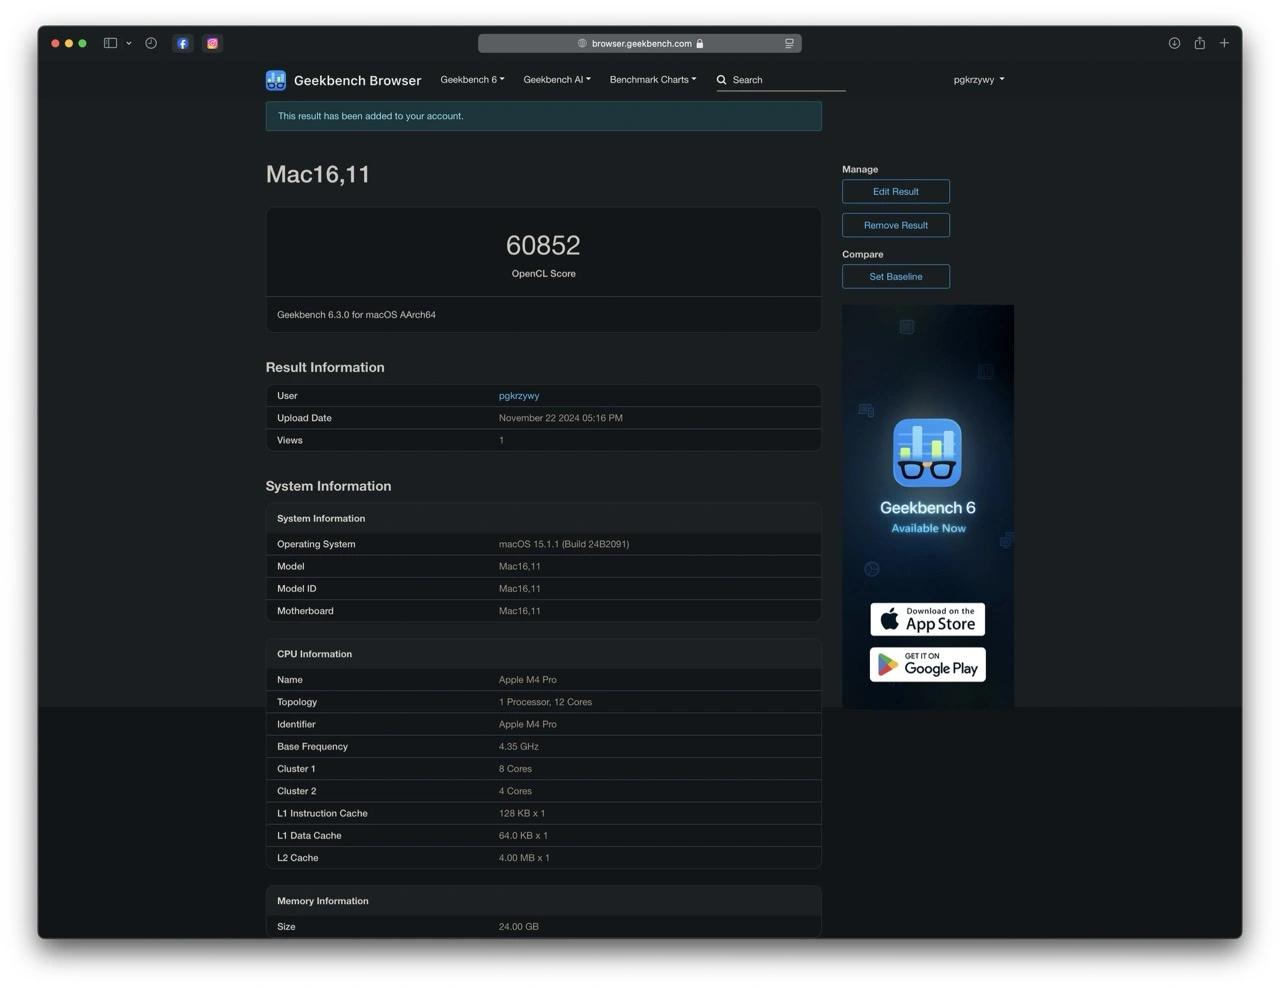Expand the Geekbench 6 menu
The width and height of the screenshot is (1280, 988).
click(472, 79)
